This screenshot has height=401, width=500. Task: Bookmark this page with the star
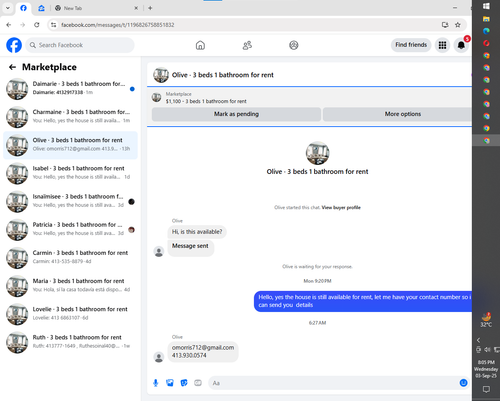coord(458,25)
